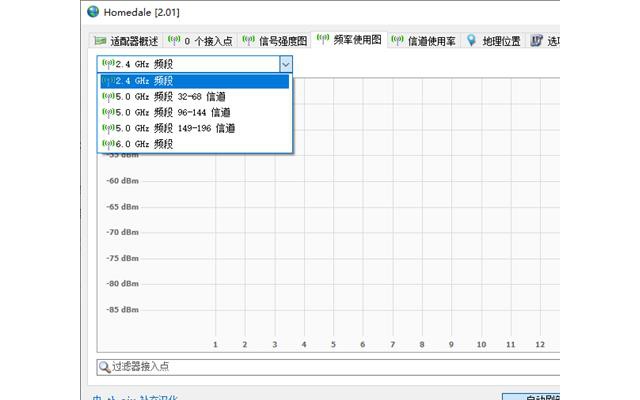The image size is (640, 400).
Task: Click the -85 dBm axis label
Action: pos(122,310)
